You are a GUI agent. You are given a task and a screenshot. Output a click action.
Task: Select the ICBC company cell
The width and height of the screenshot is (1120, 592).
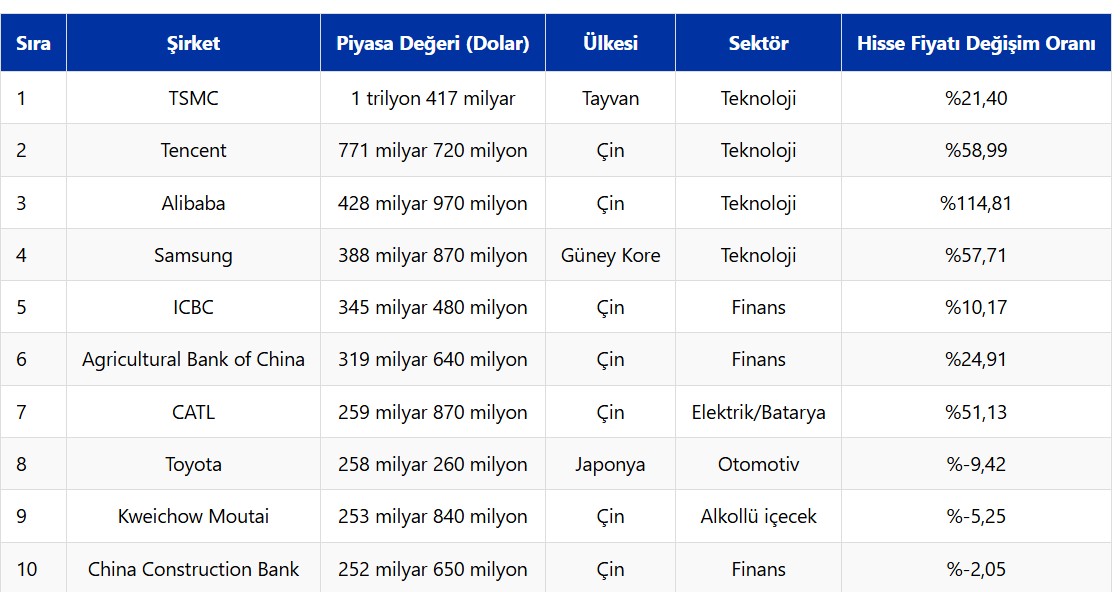point(193,307)
